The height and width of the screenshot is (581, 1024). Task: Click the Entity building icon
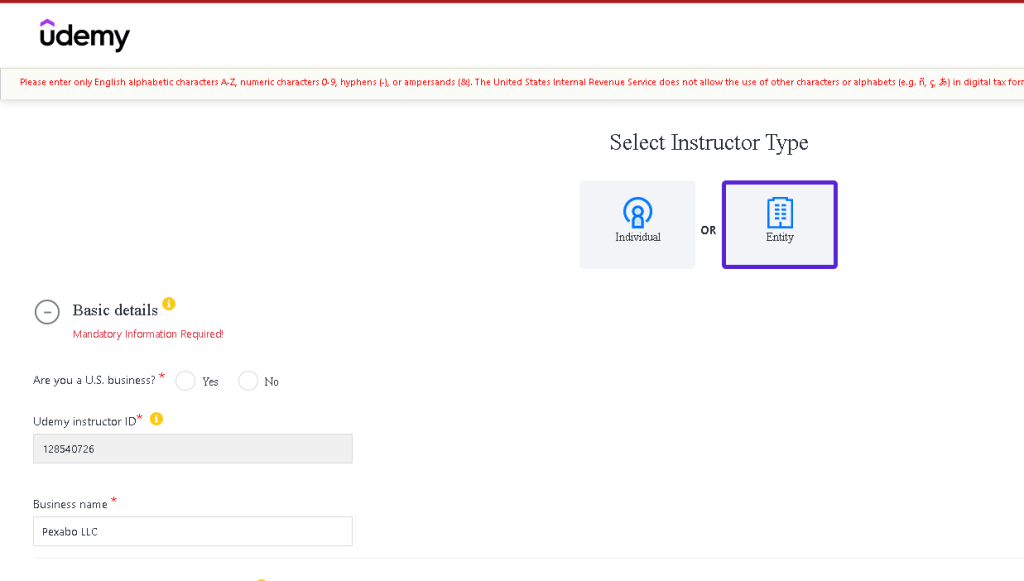point(780,212)
